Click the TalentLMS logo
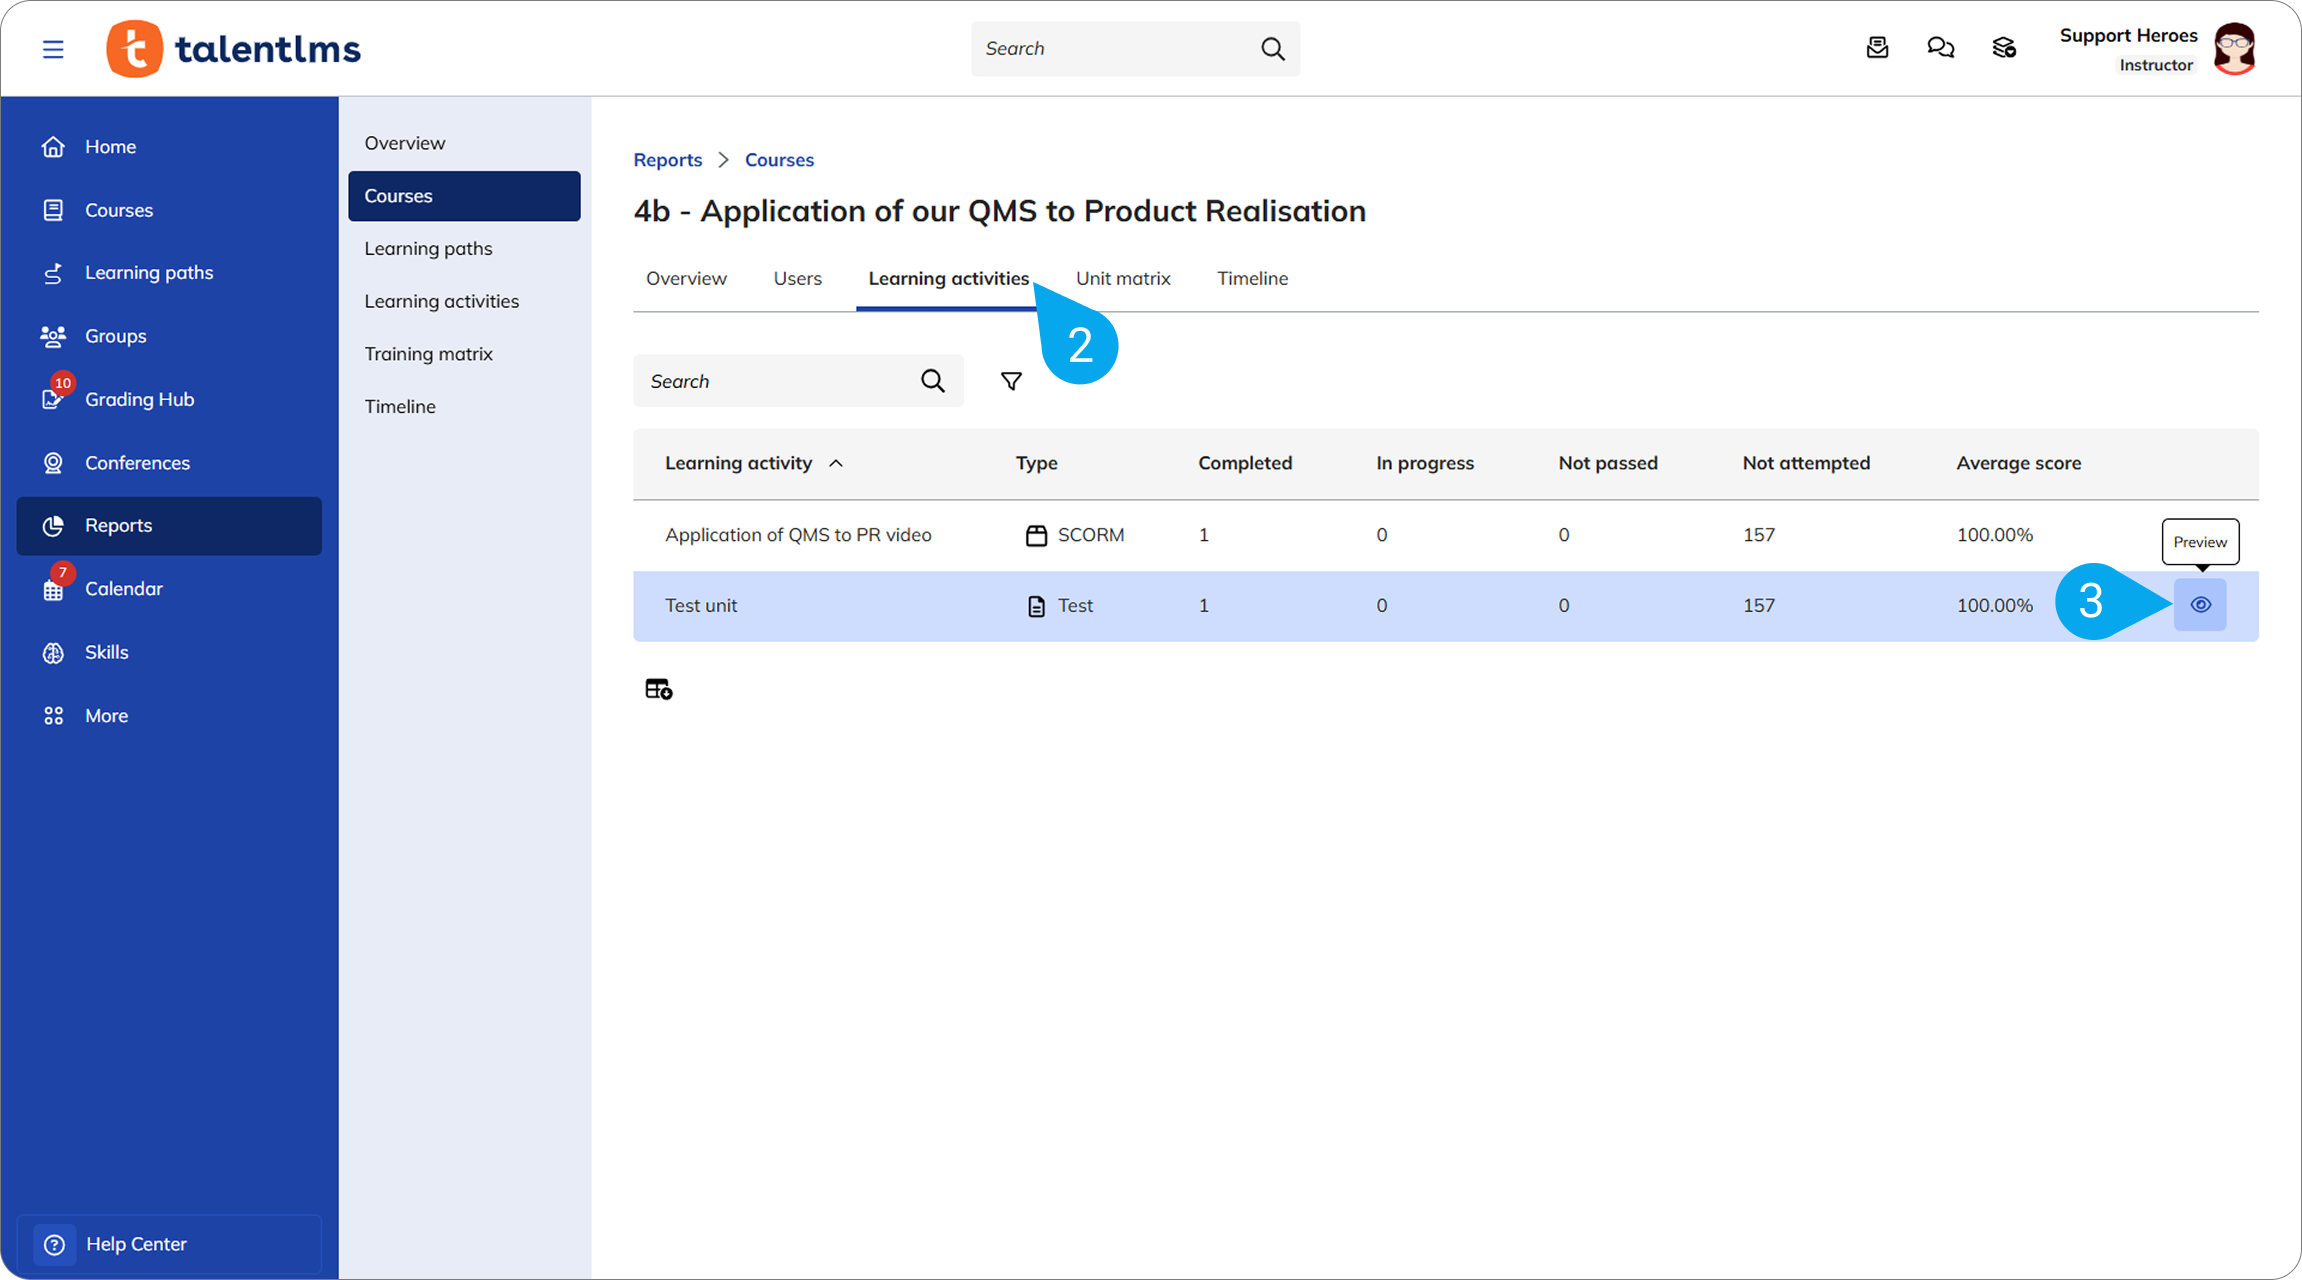This screenshot has width=2302, height=1280. (234, 49)
